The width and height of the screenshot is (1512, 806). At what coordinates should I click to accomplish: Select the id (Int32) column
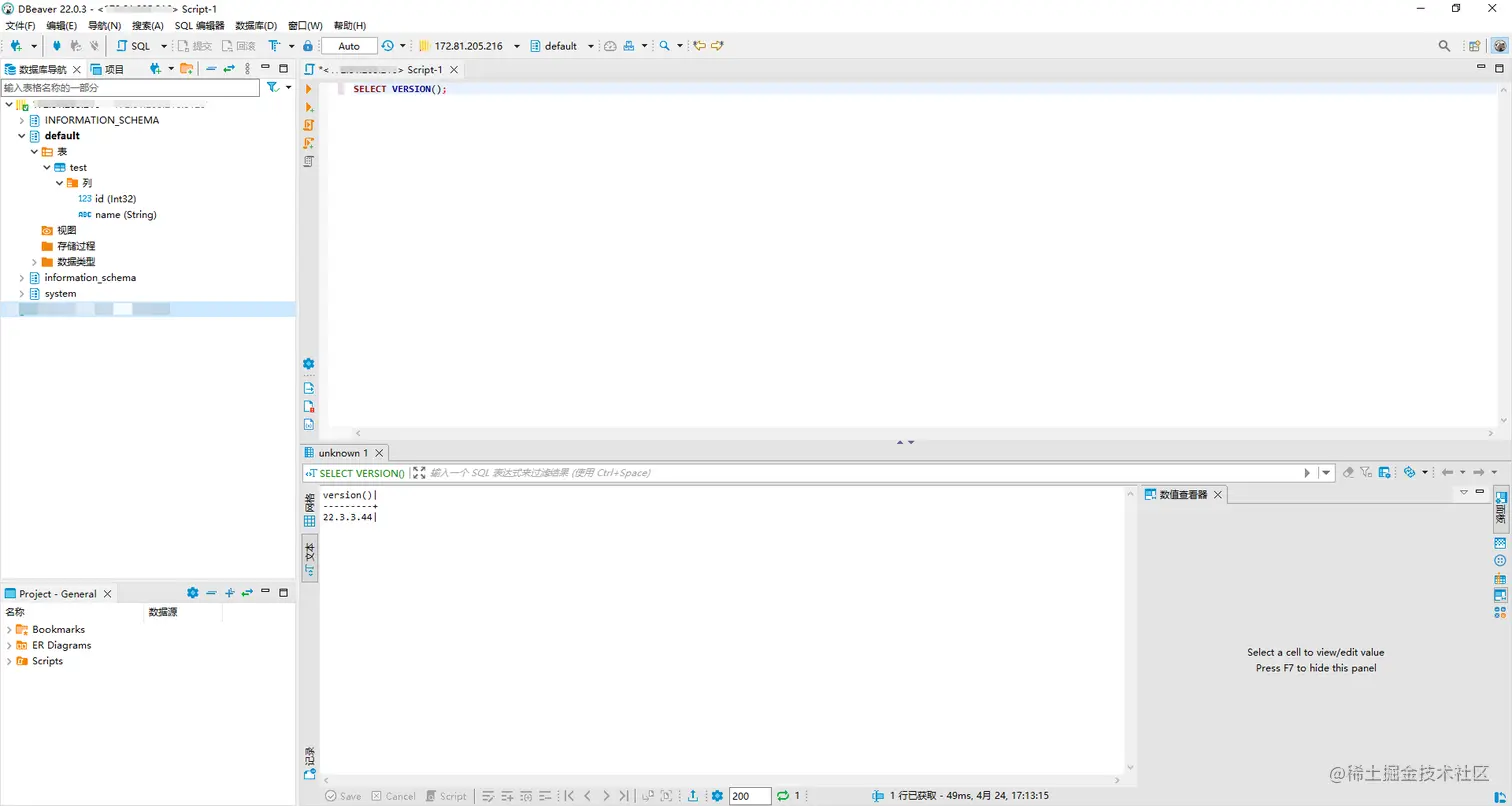pyautogui.click(x=106, y=199)
